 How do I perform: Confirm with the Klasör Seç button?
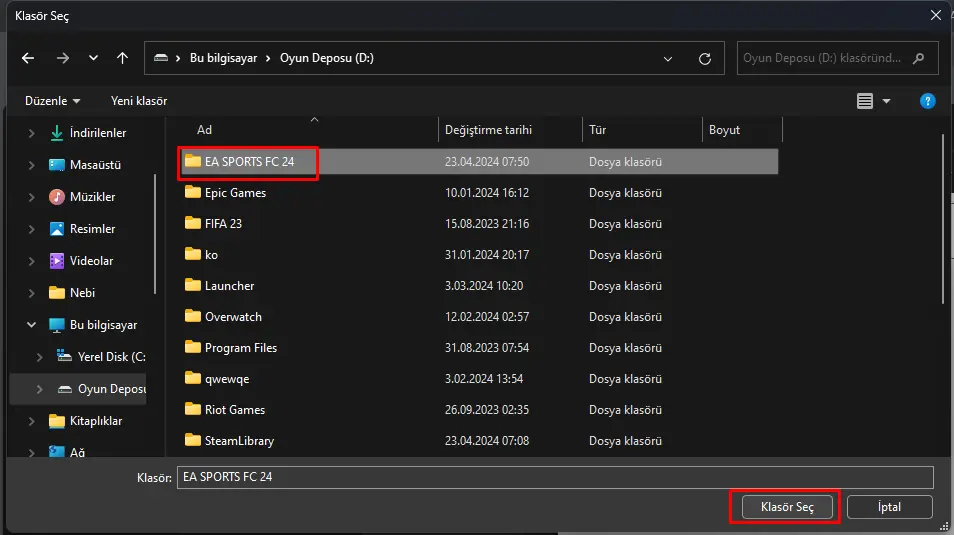[787, 507]
